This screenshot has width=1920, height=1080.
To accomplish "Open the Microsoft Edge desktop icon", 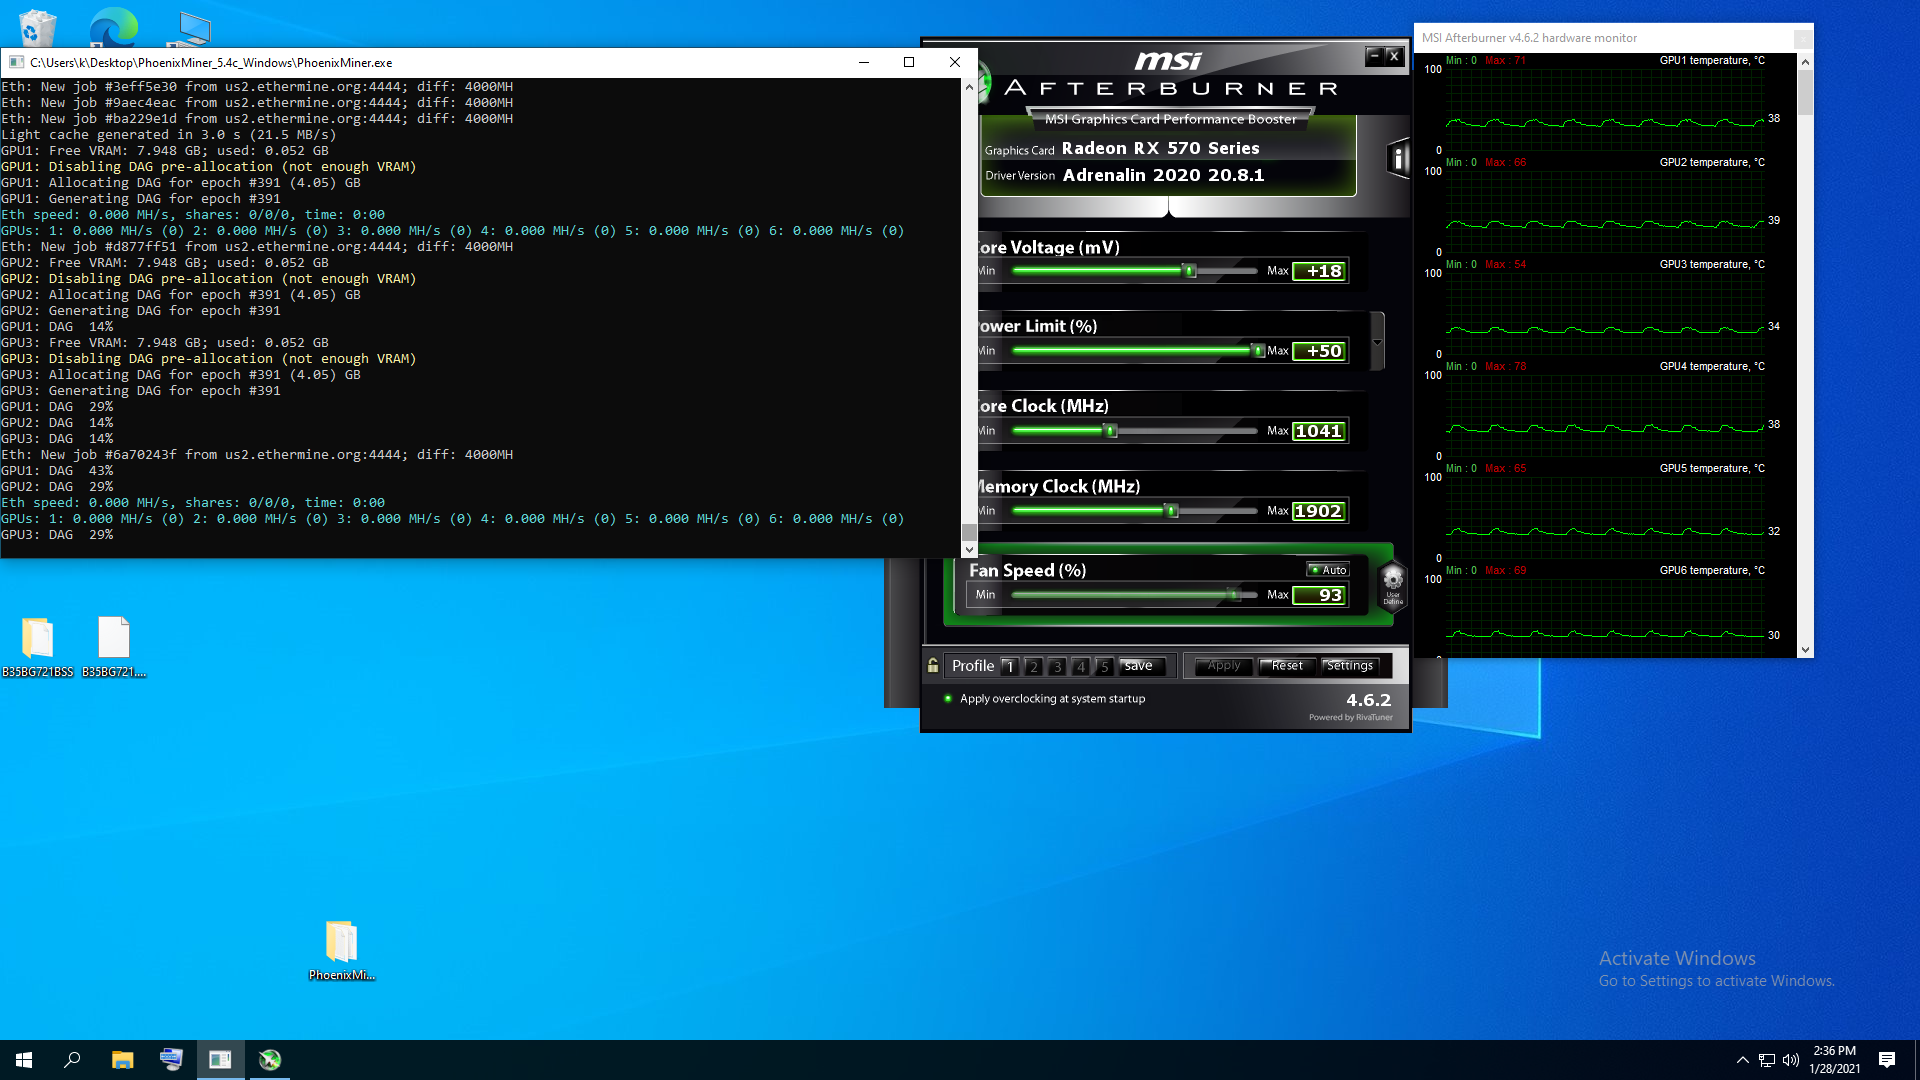I will coord(113,26).
